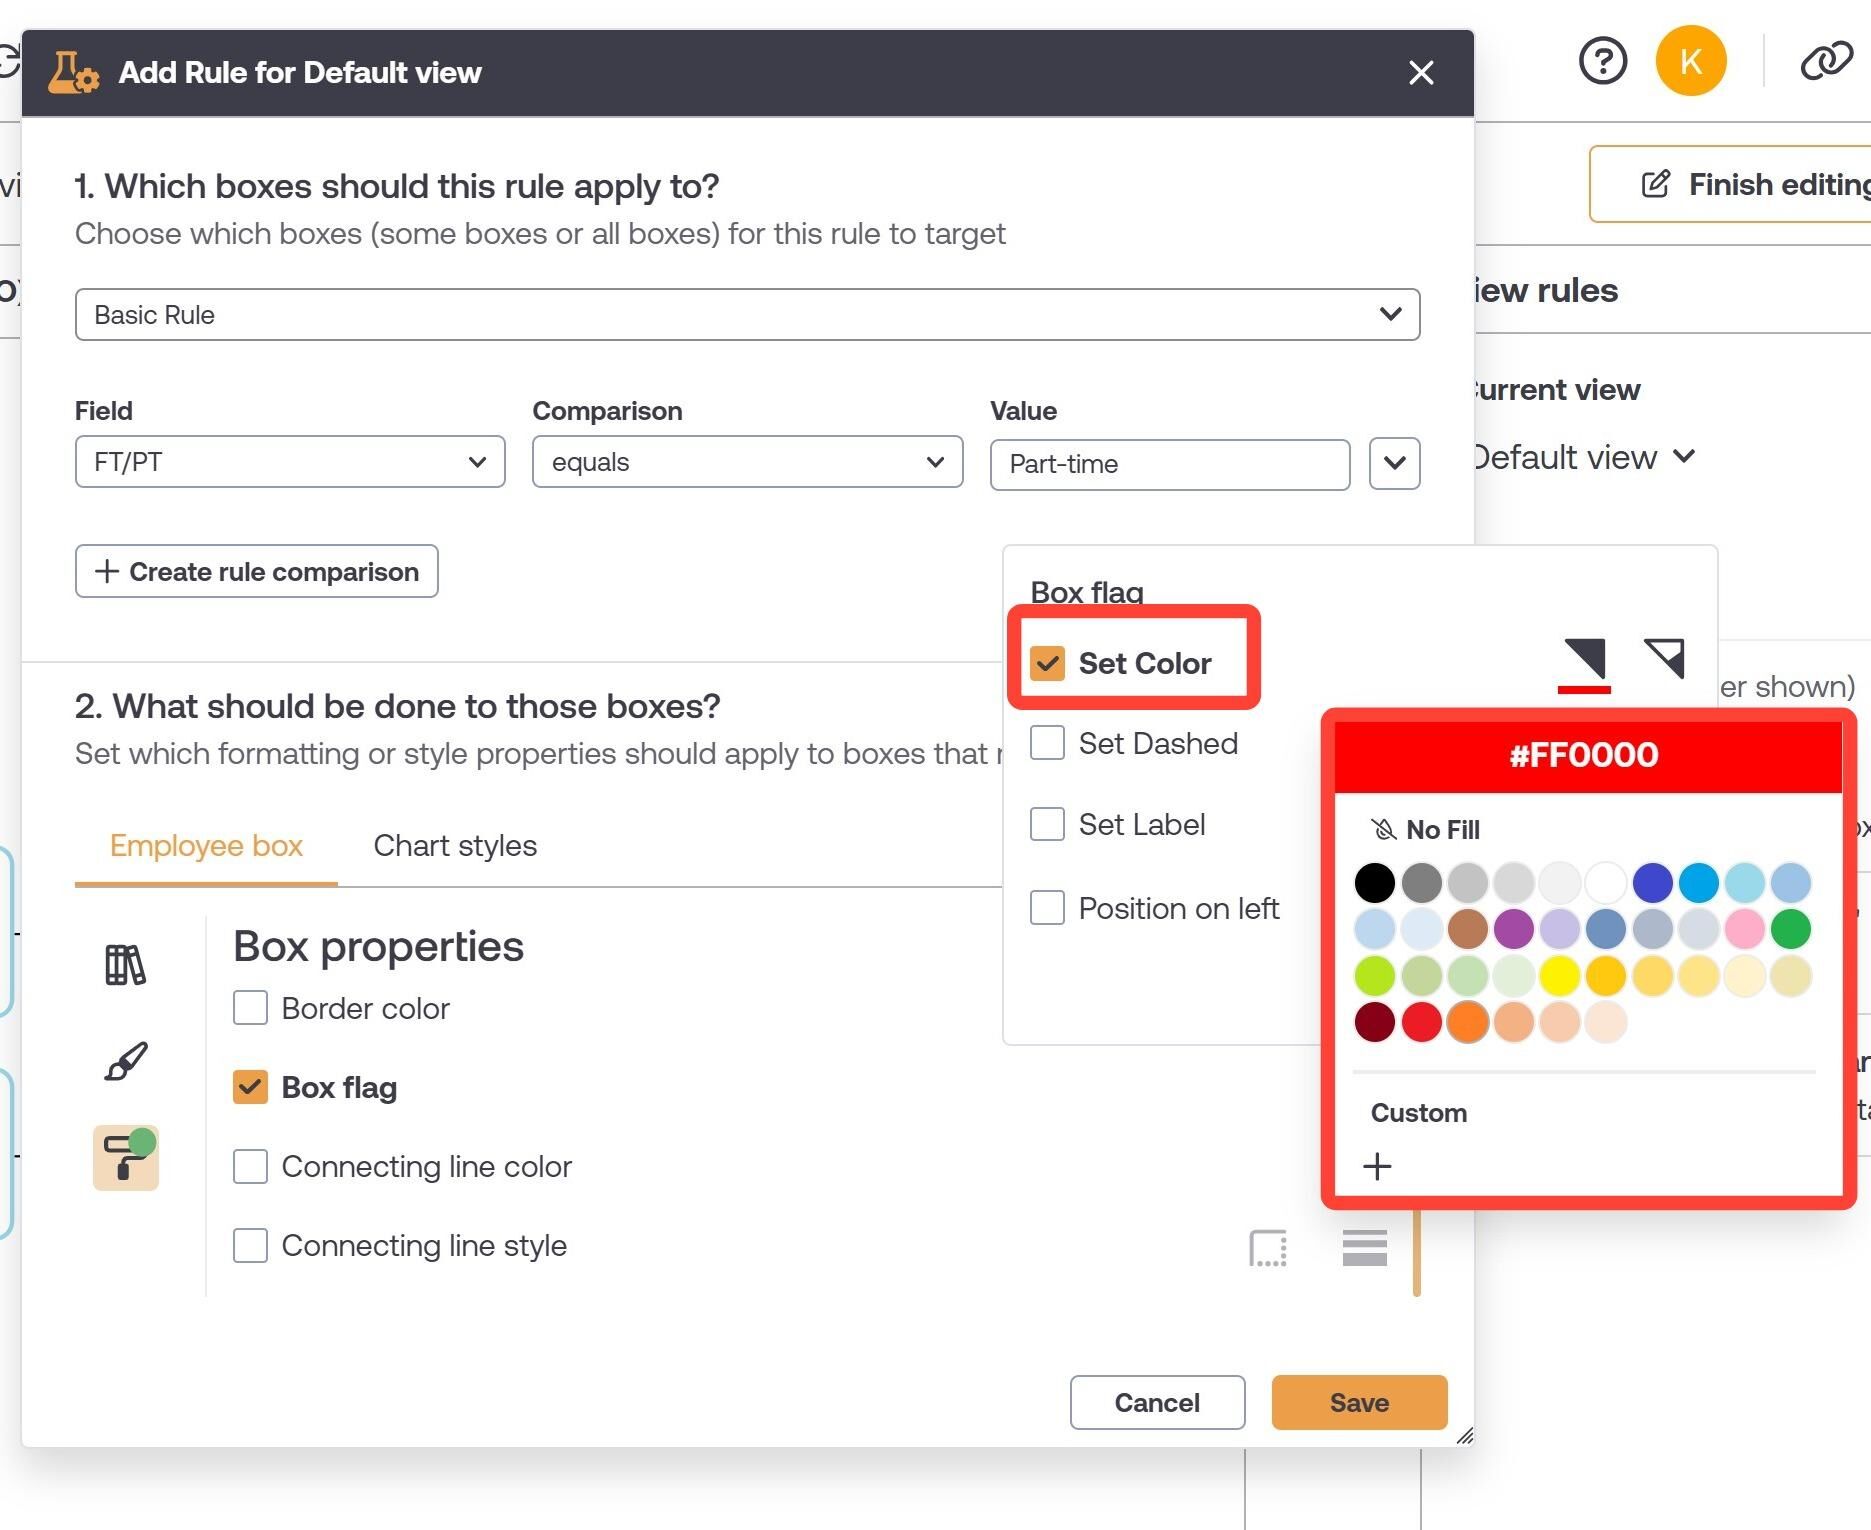
Task: Open the Basic Rule dropdown
Action: pyautogui.click(x=747, y=315)
